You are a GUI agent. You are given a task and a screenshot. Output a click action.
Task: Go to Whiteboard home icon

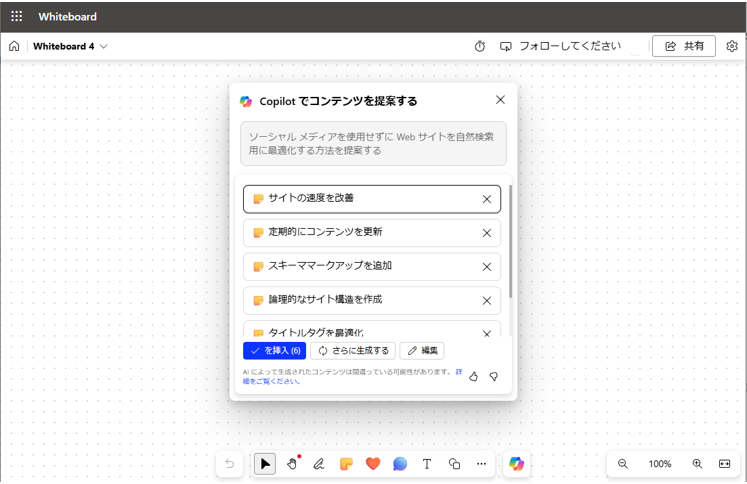pos(14,46)
